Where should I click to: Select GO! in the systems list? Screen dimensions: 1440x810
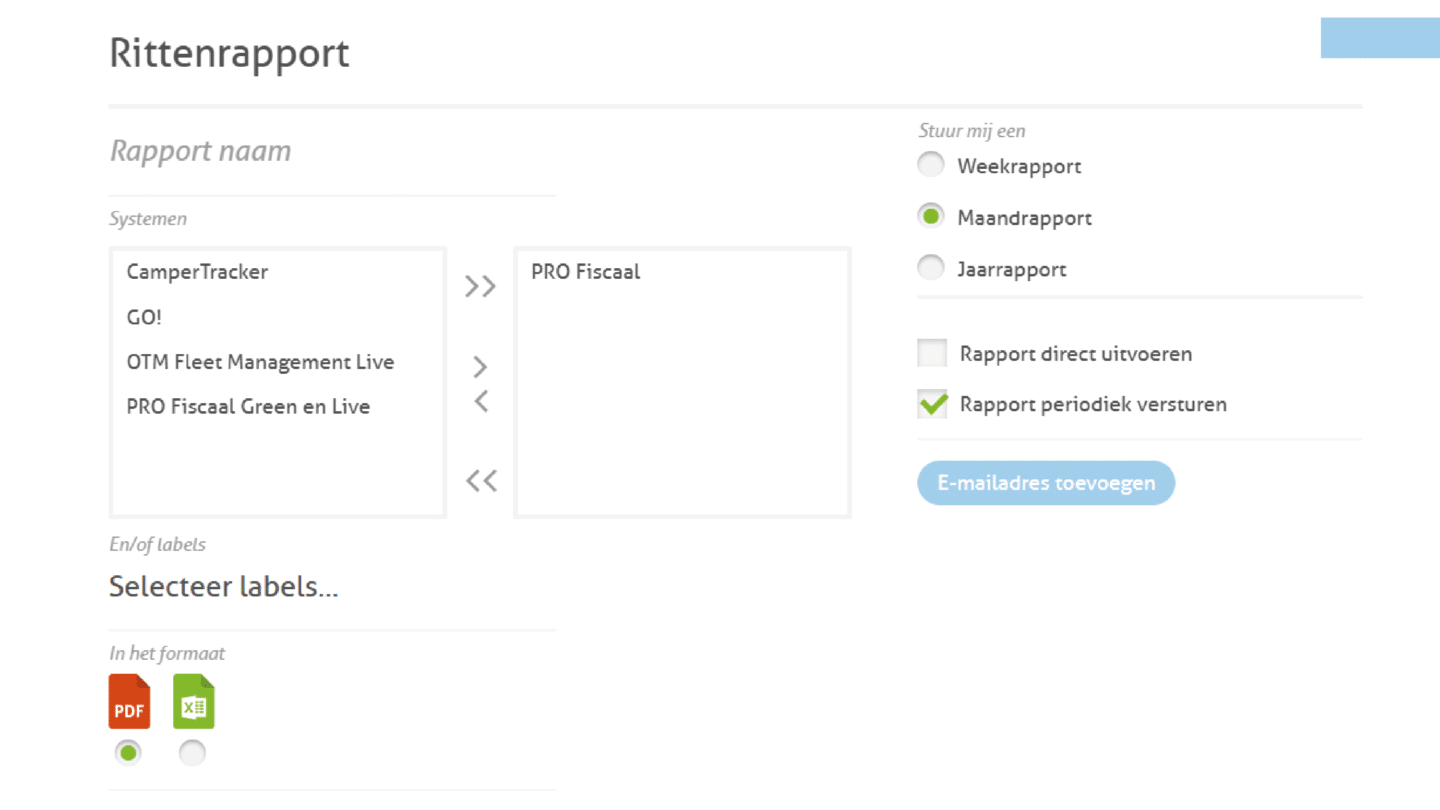[144, 317]
